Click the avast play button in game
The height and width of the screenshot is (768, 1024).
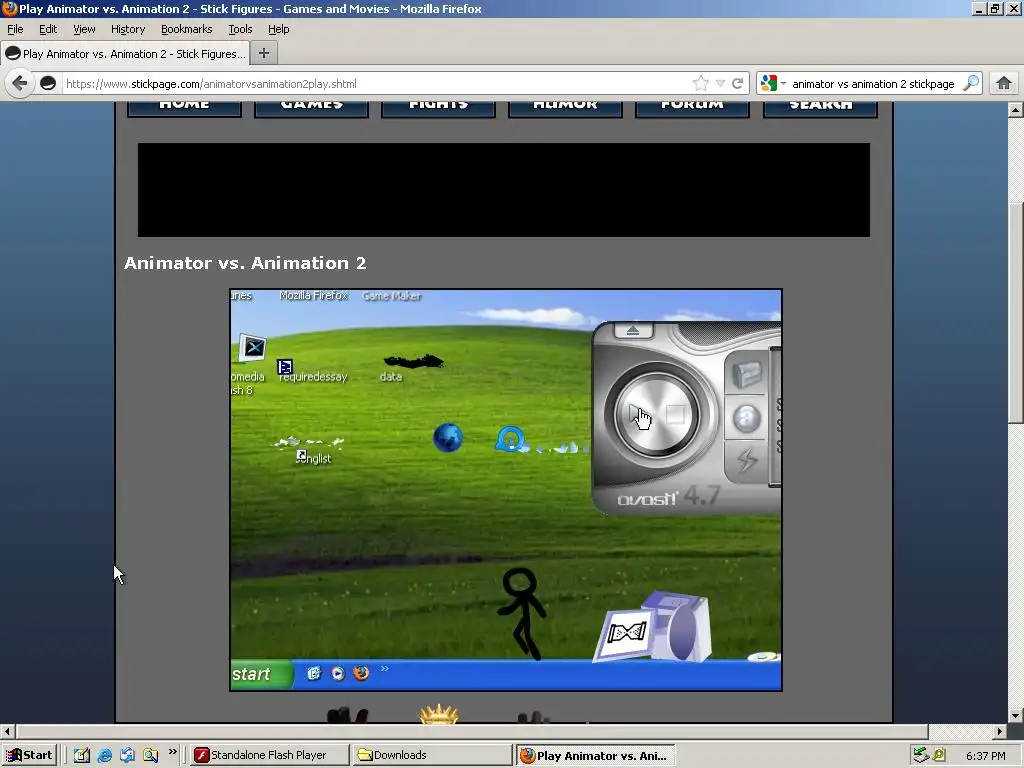click(x=636, y=414)
